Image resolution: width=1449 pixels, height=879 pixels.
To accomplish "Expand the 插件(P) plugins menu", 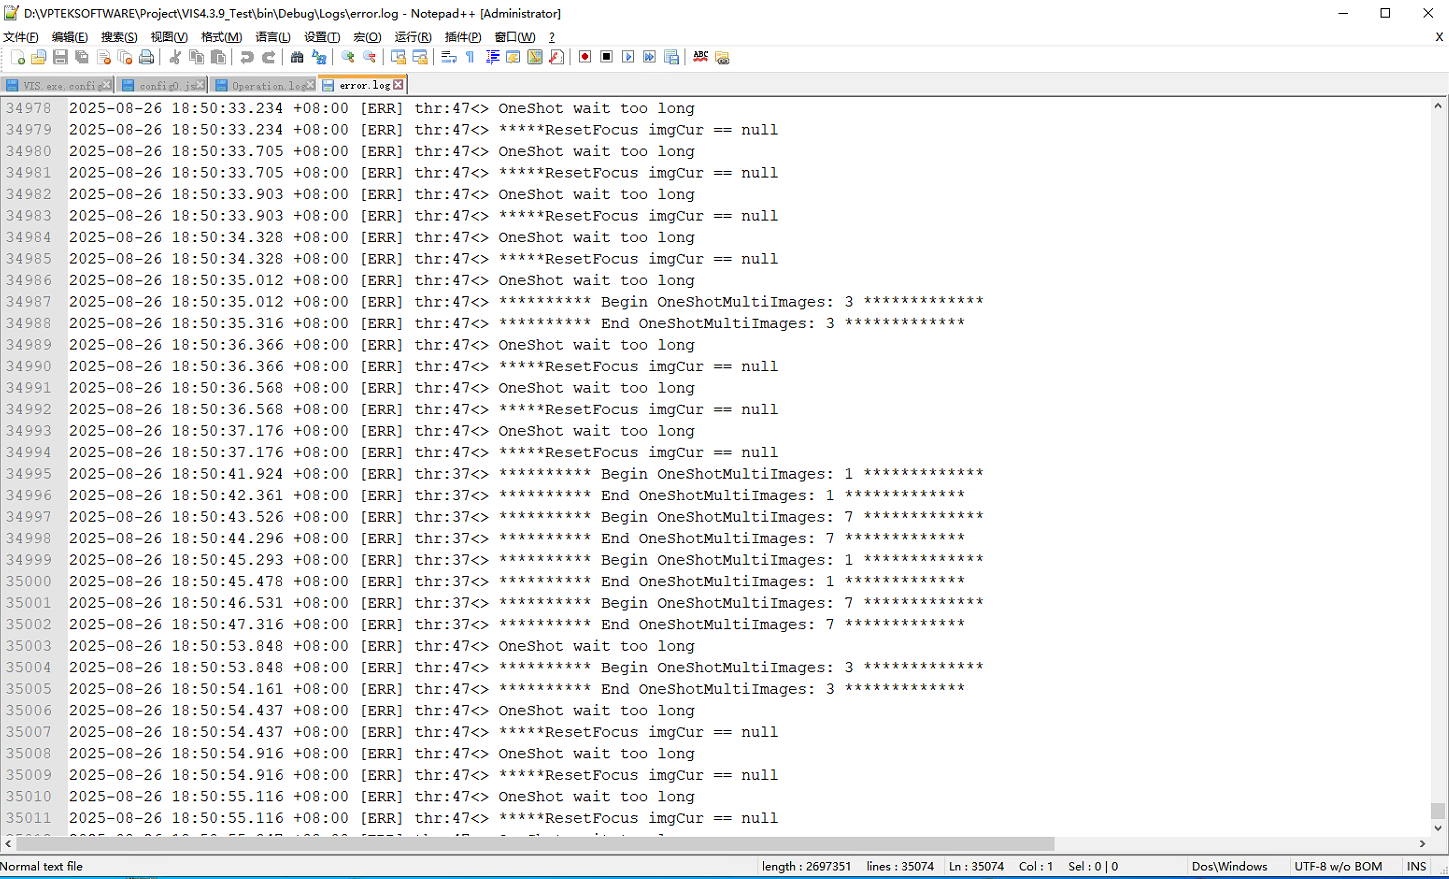I will 463,37.
